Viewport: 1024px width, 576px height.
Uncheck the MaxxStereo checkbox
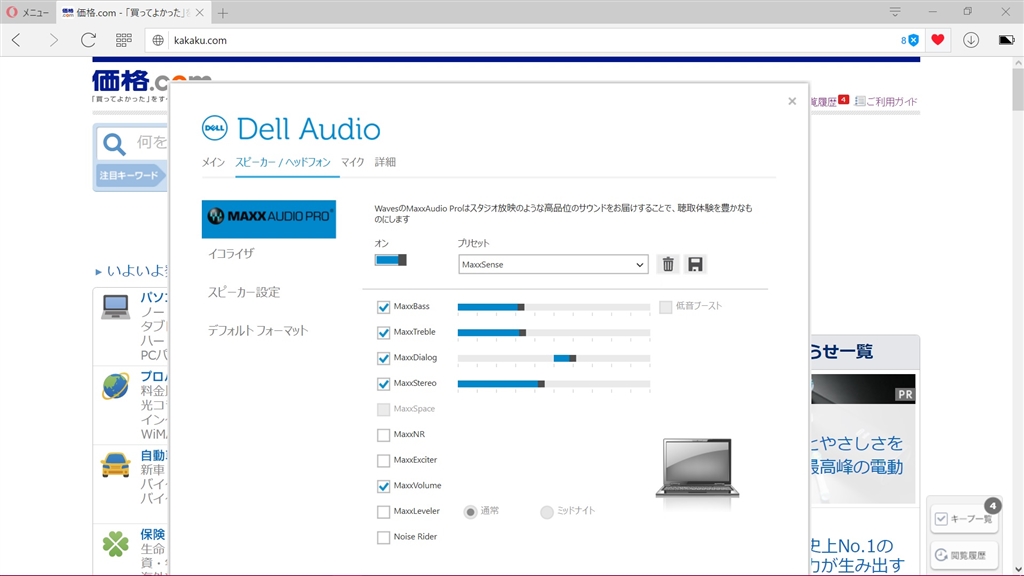[x=383, y=383]
